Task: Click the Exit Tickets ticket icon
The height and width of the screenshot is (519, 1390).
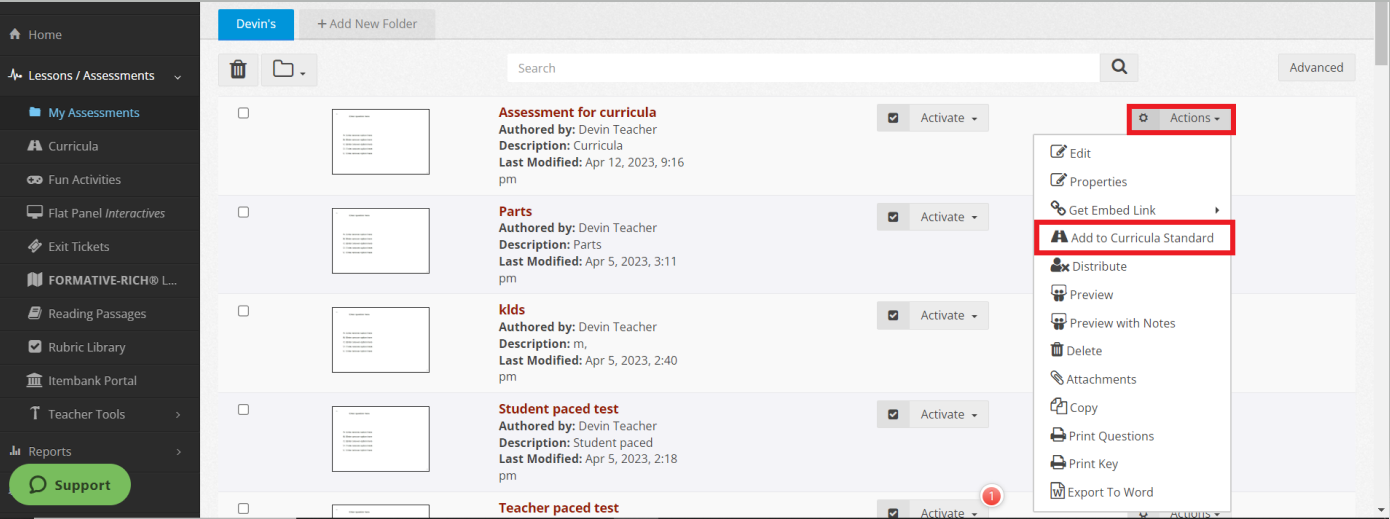Action: coord(34,247)
